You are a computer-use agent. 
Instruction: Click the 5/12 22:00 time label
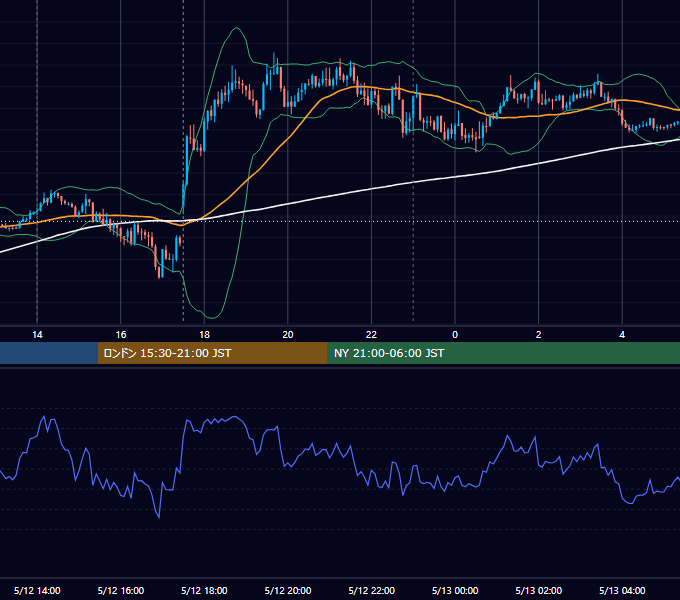[372, 590]
